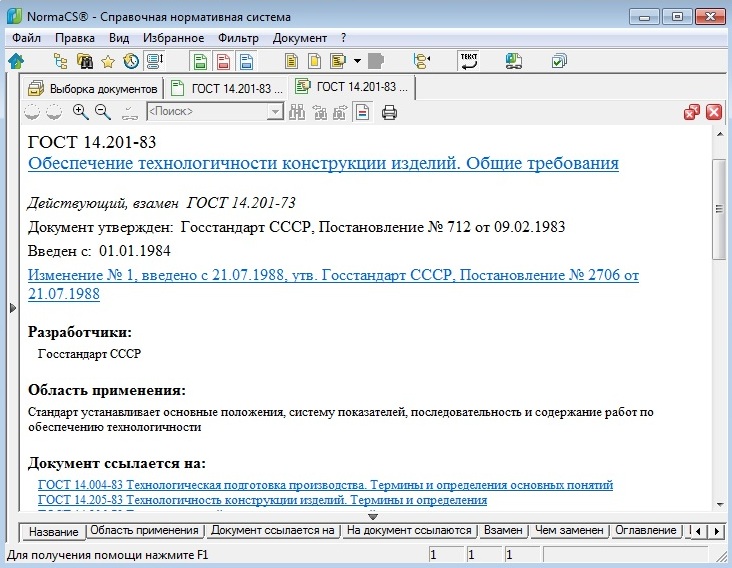
Task: Open the Избранное menu
Action: (x=173, y=38)
